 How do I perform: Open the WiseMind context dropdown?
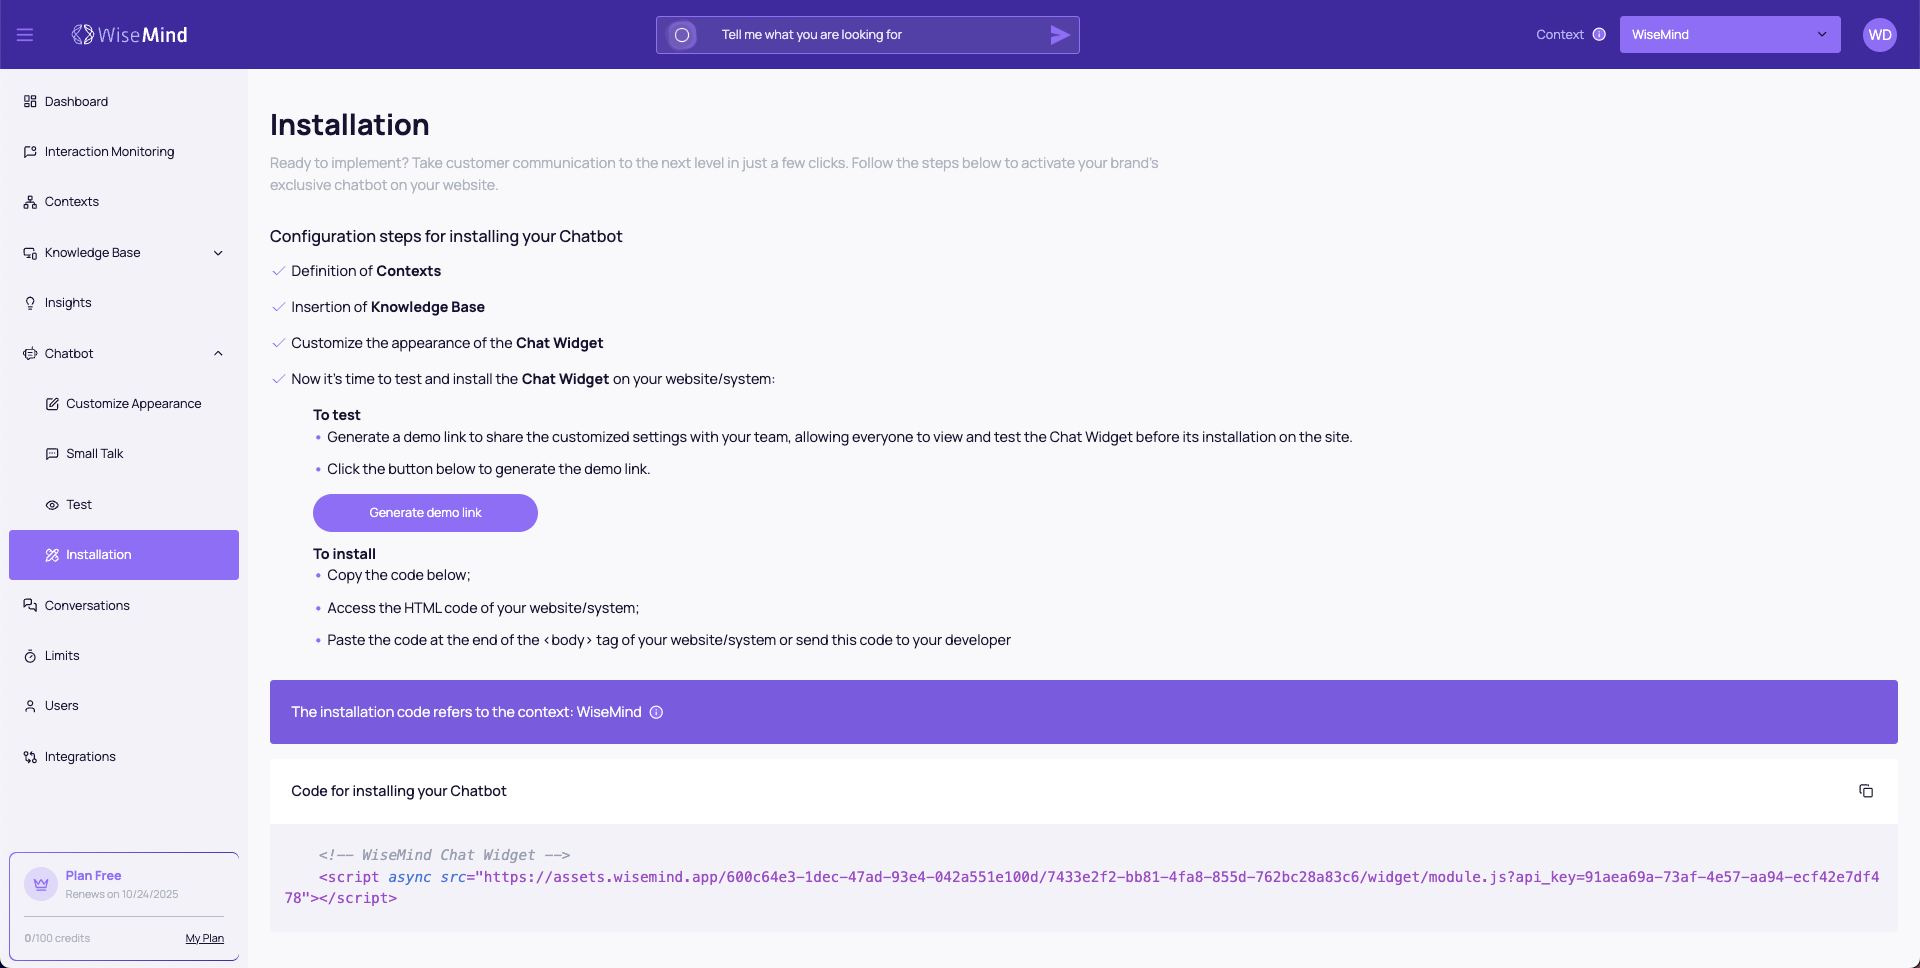click(x=1729, y=35)
